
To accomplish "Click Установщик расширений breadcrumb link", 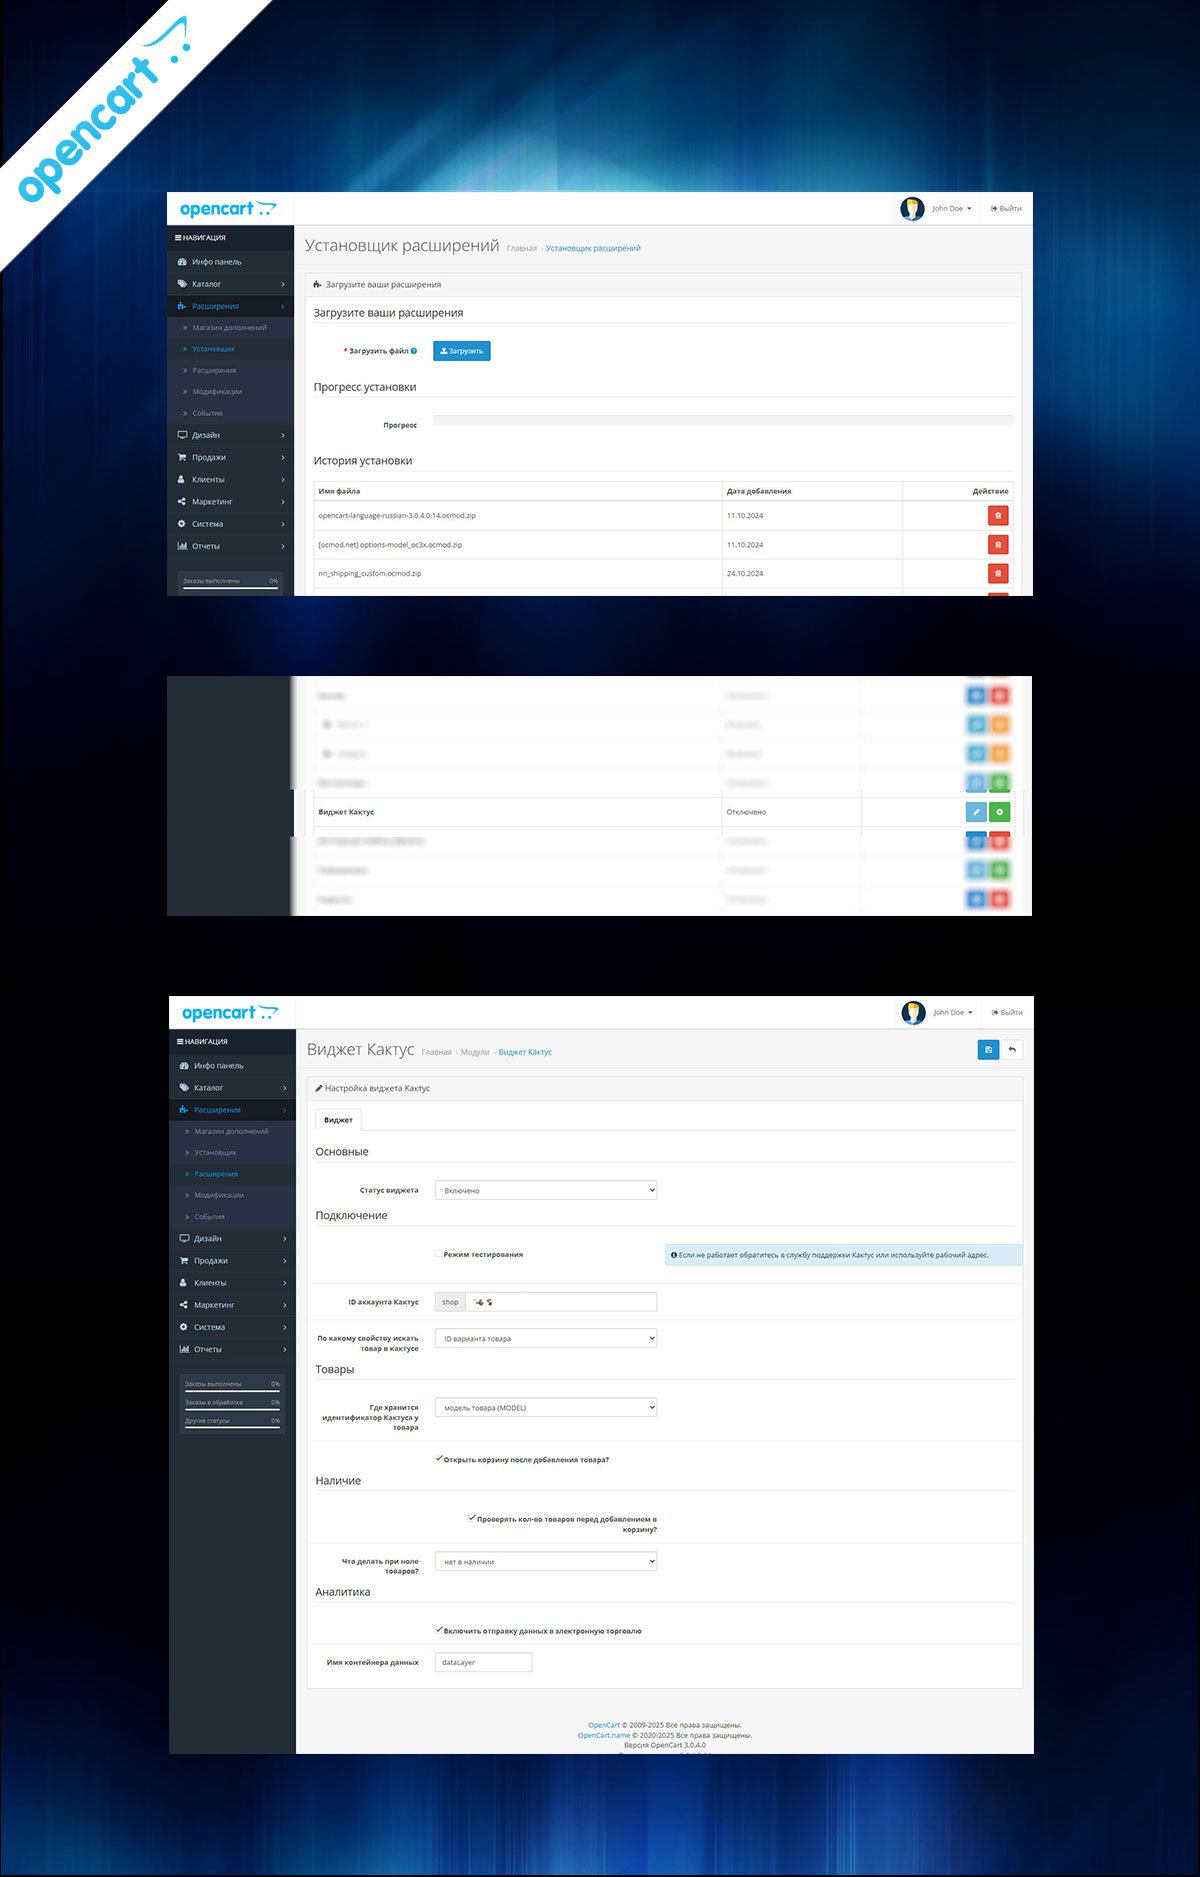I will point(593,248).
